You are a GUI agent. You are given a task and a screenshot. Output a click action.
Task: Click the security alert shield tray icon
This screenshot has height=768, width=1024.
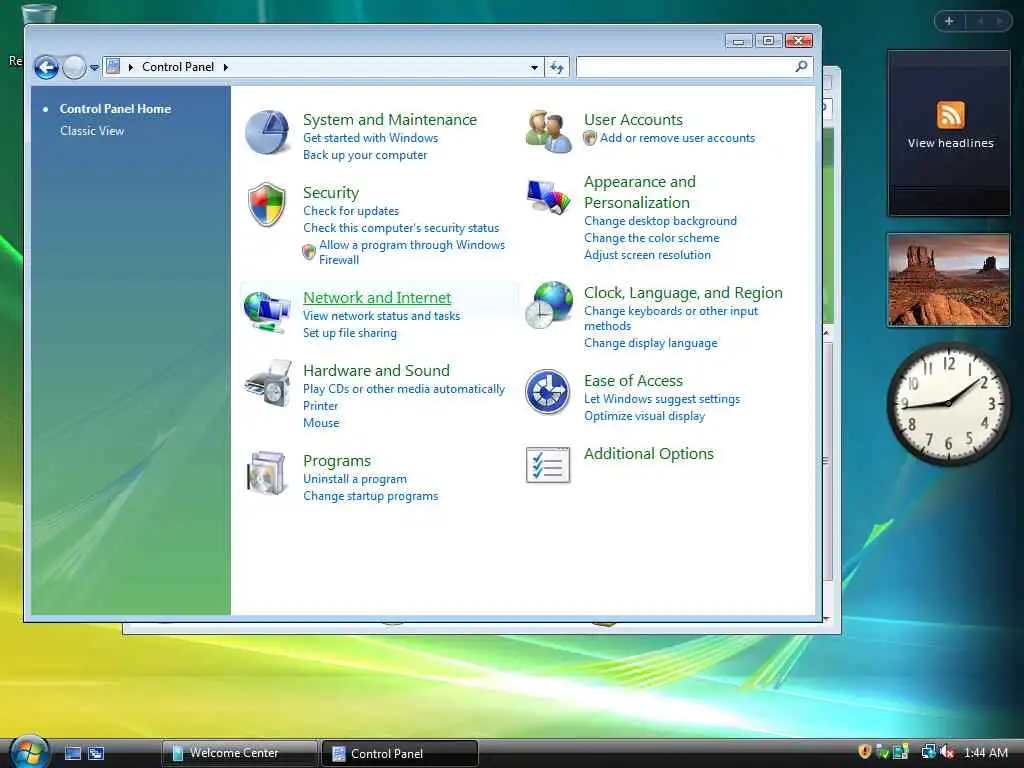[x=865, y=752]
